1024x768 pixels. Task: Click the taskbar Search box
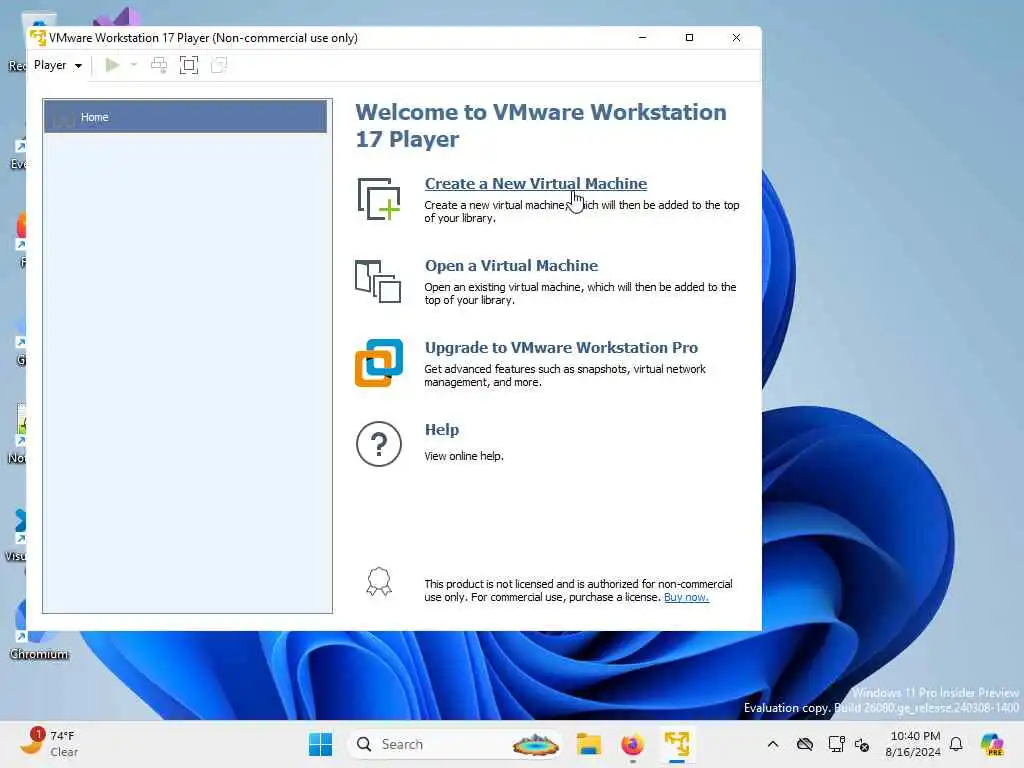455,744
